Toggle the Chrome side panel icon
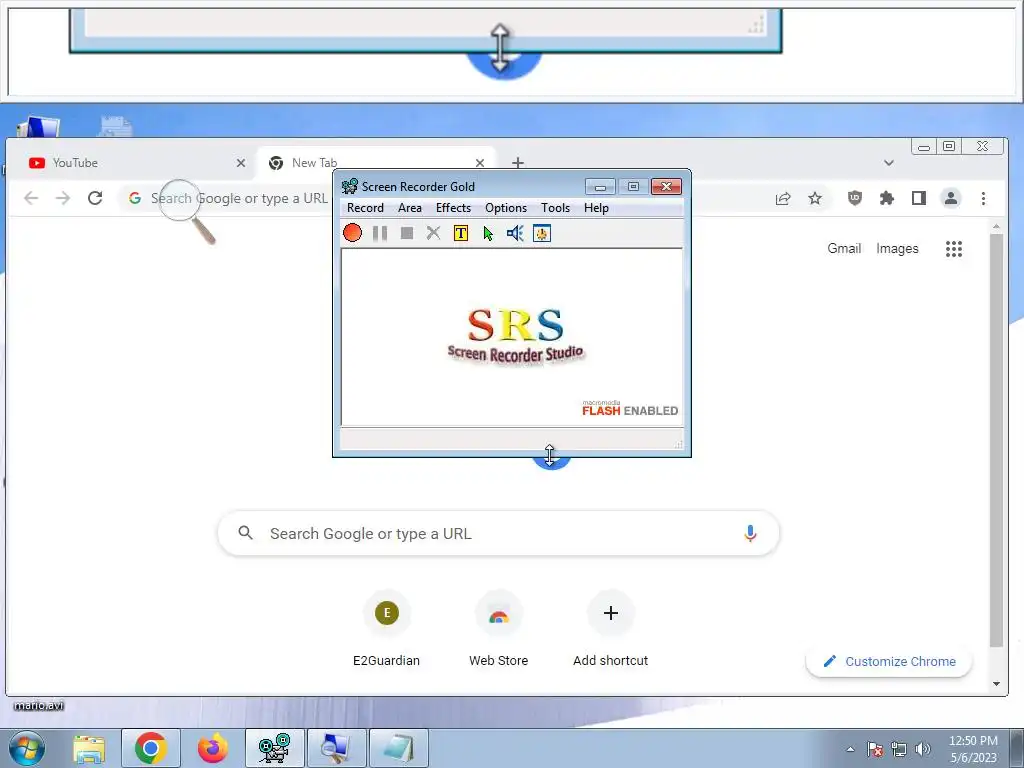The width and height of the screenshot is (1024, 768). coord(919,198)
